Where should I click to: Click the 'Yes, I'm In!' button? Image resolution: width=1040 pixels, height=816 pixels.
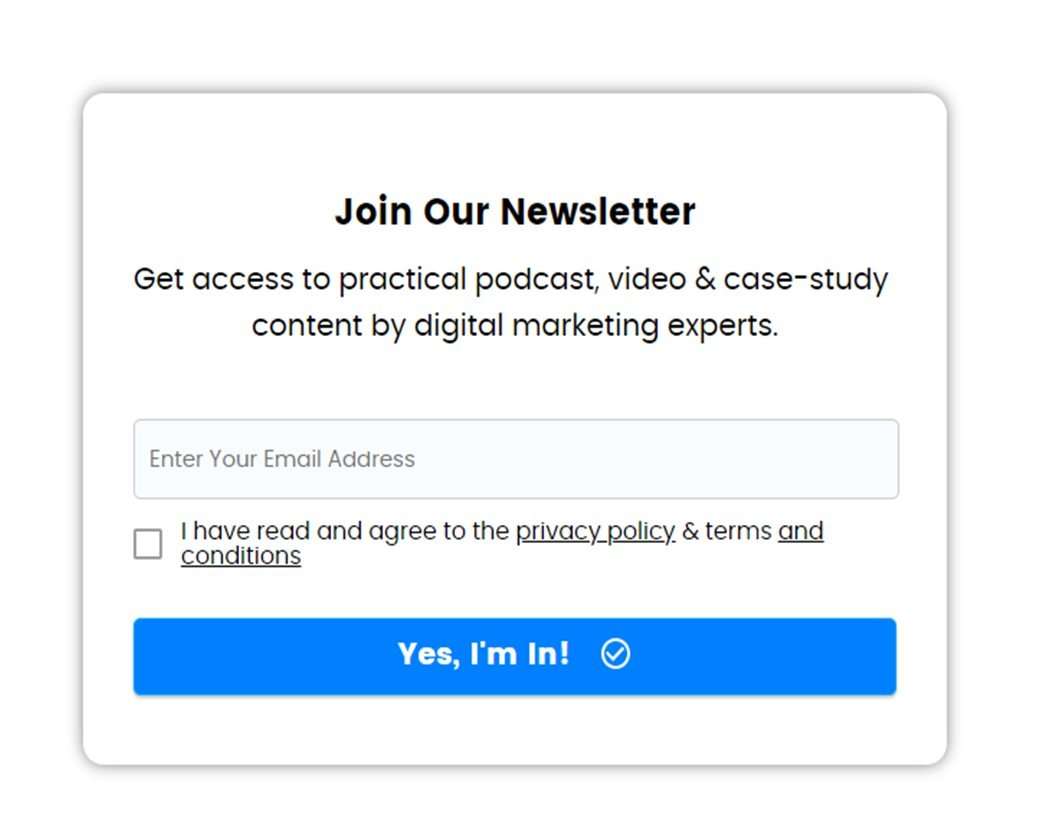tap(515, 656)
